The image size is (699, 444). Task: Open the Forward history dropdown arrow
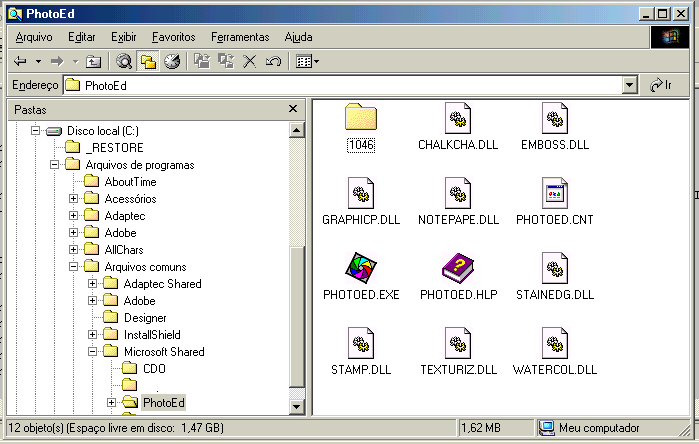point(75,62)
